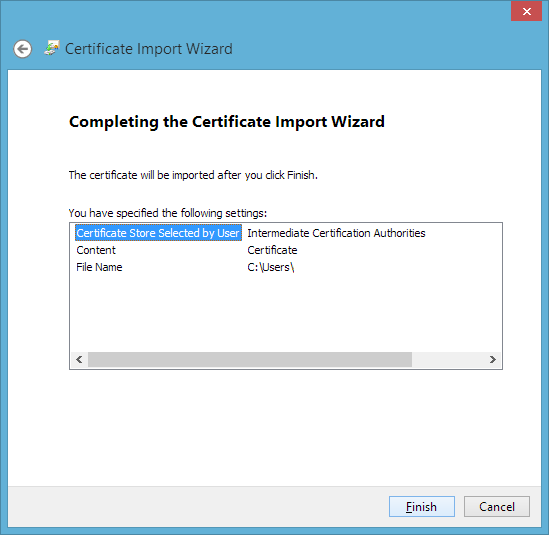549x535 pixels.
Task: Select the Content row label
Action: (96, 250)
